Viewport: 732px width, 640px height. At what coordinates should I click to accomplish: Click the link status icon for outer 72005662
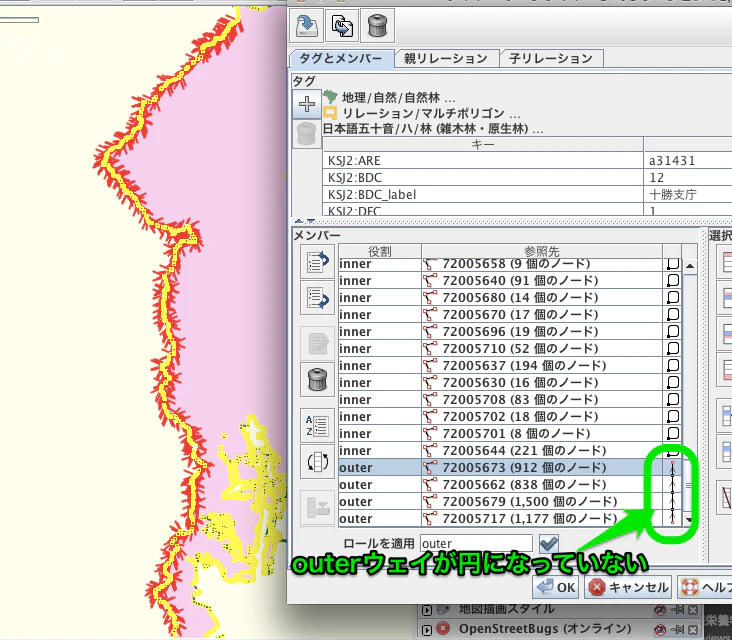[672, 484]
